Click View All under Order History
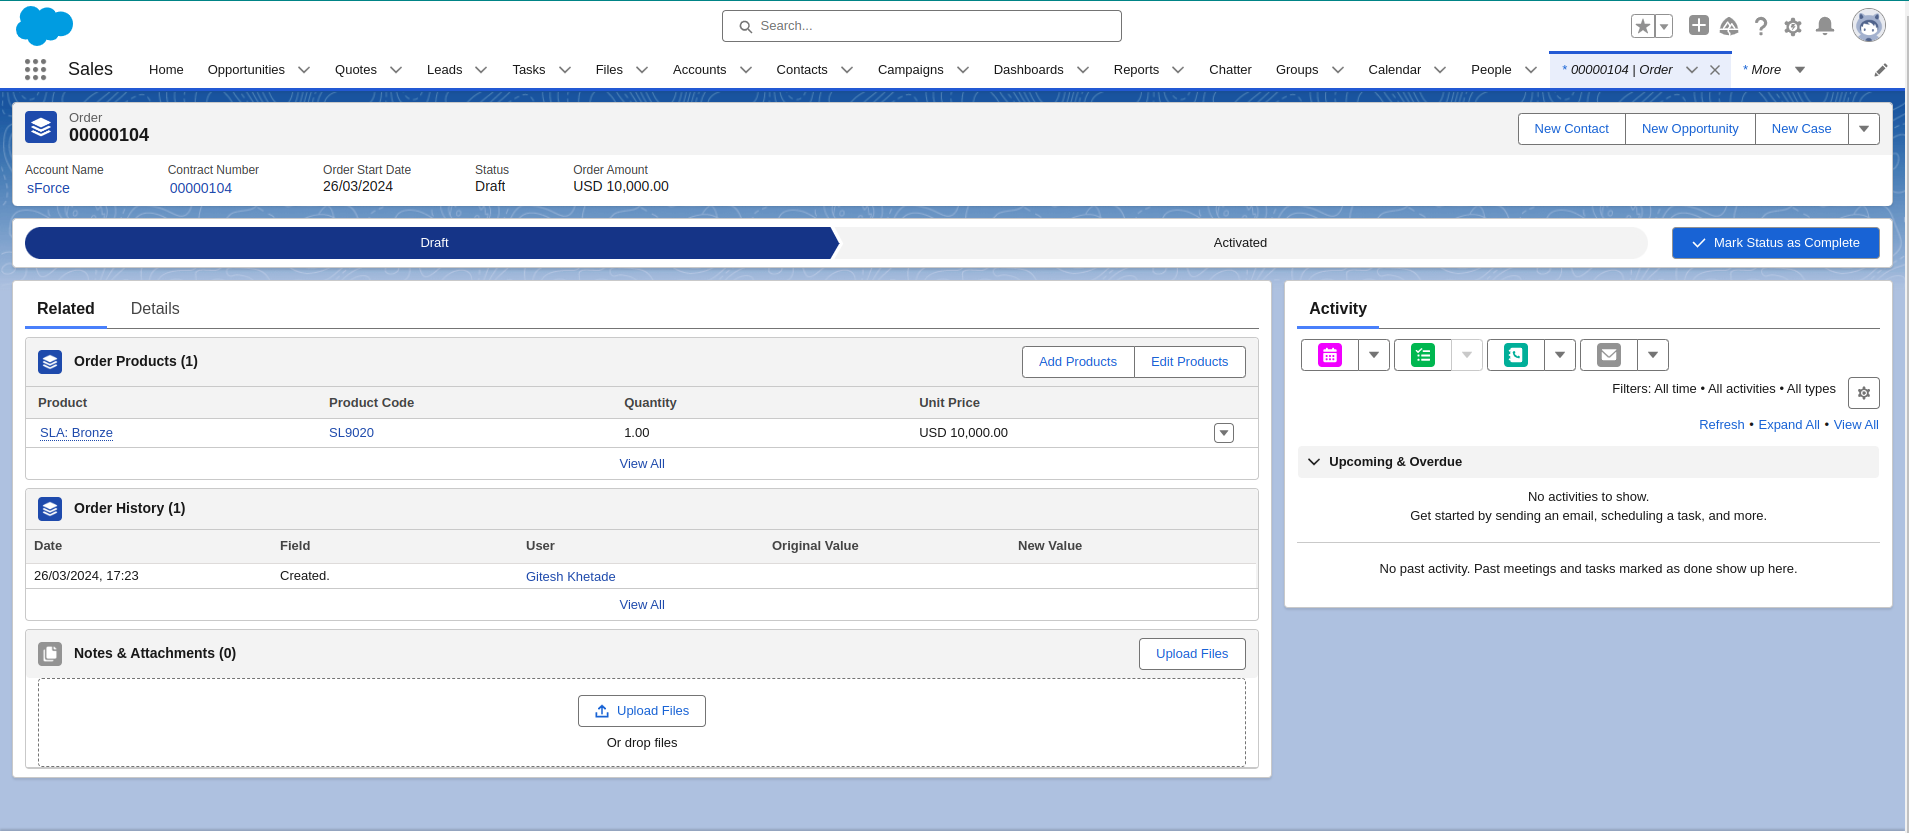This screenshot has width=1909, height=833. pos(642,605)
